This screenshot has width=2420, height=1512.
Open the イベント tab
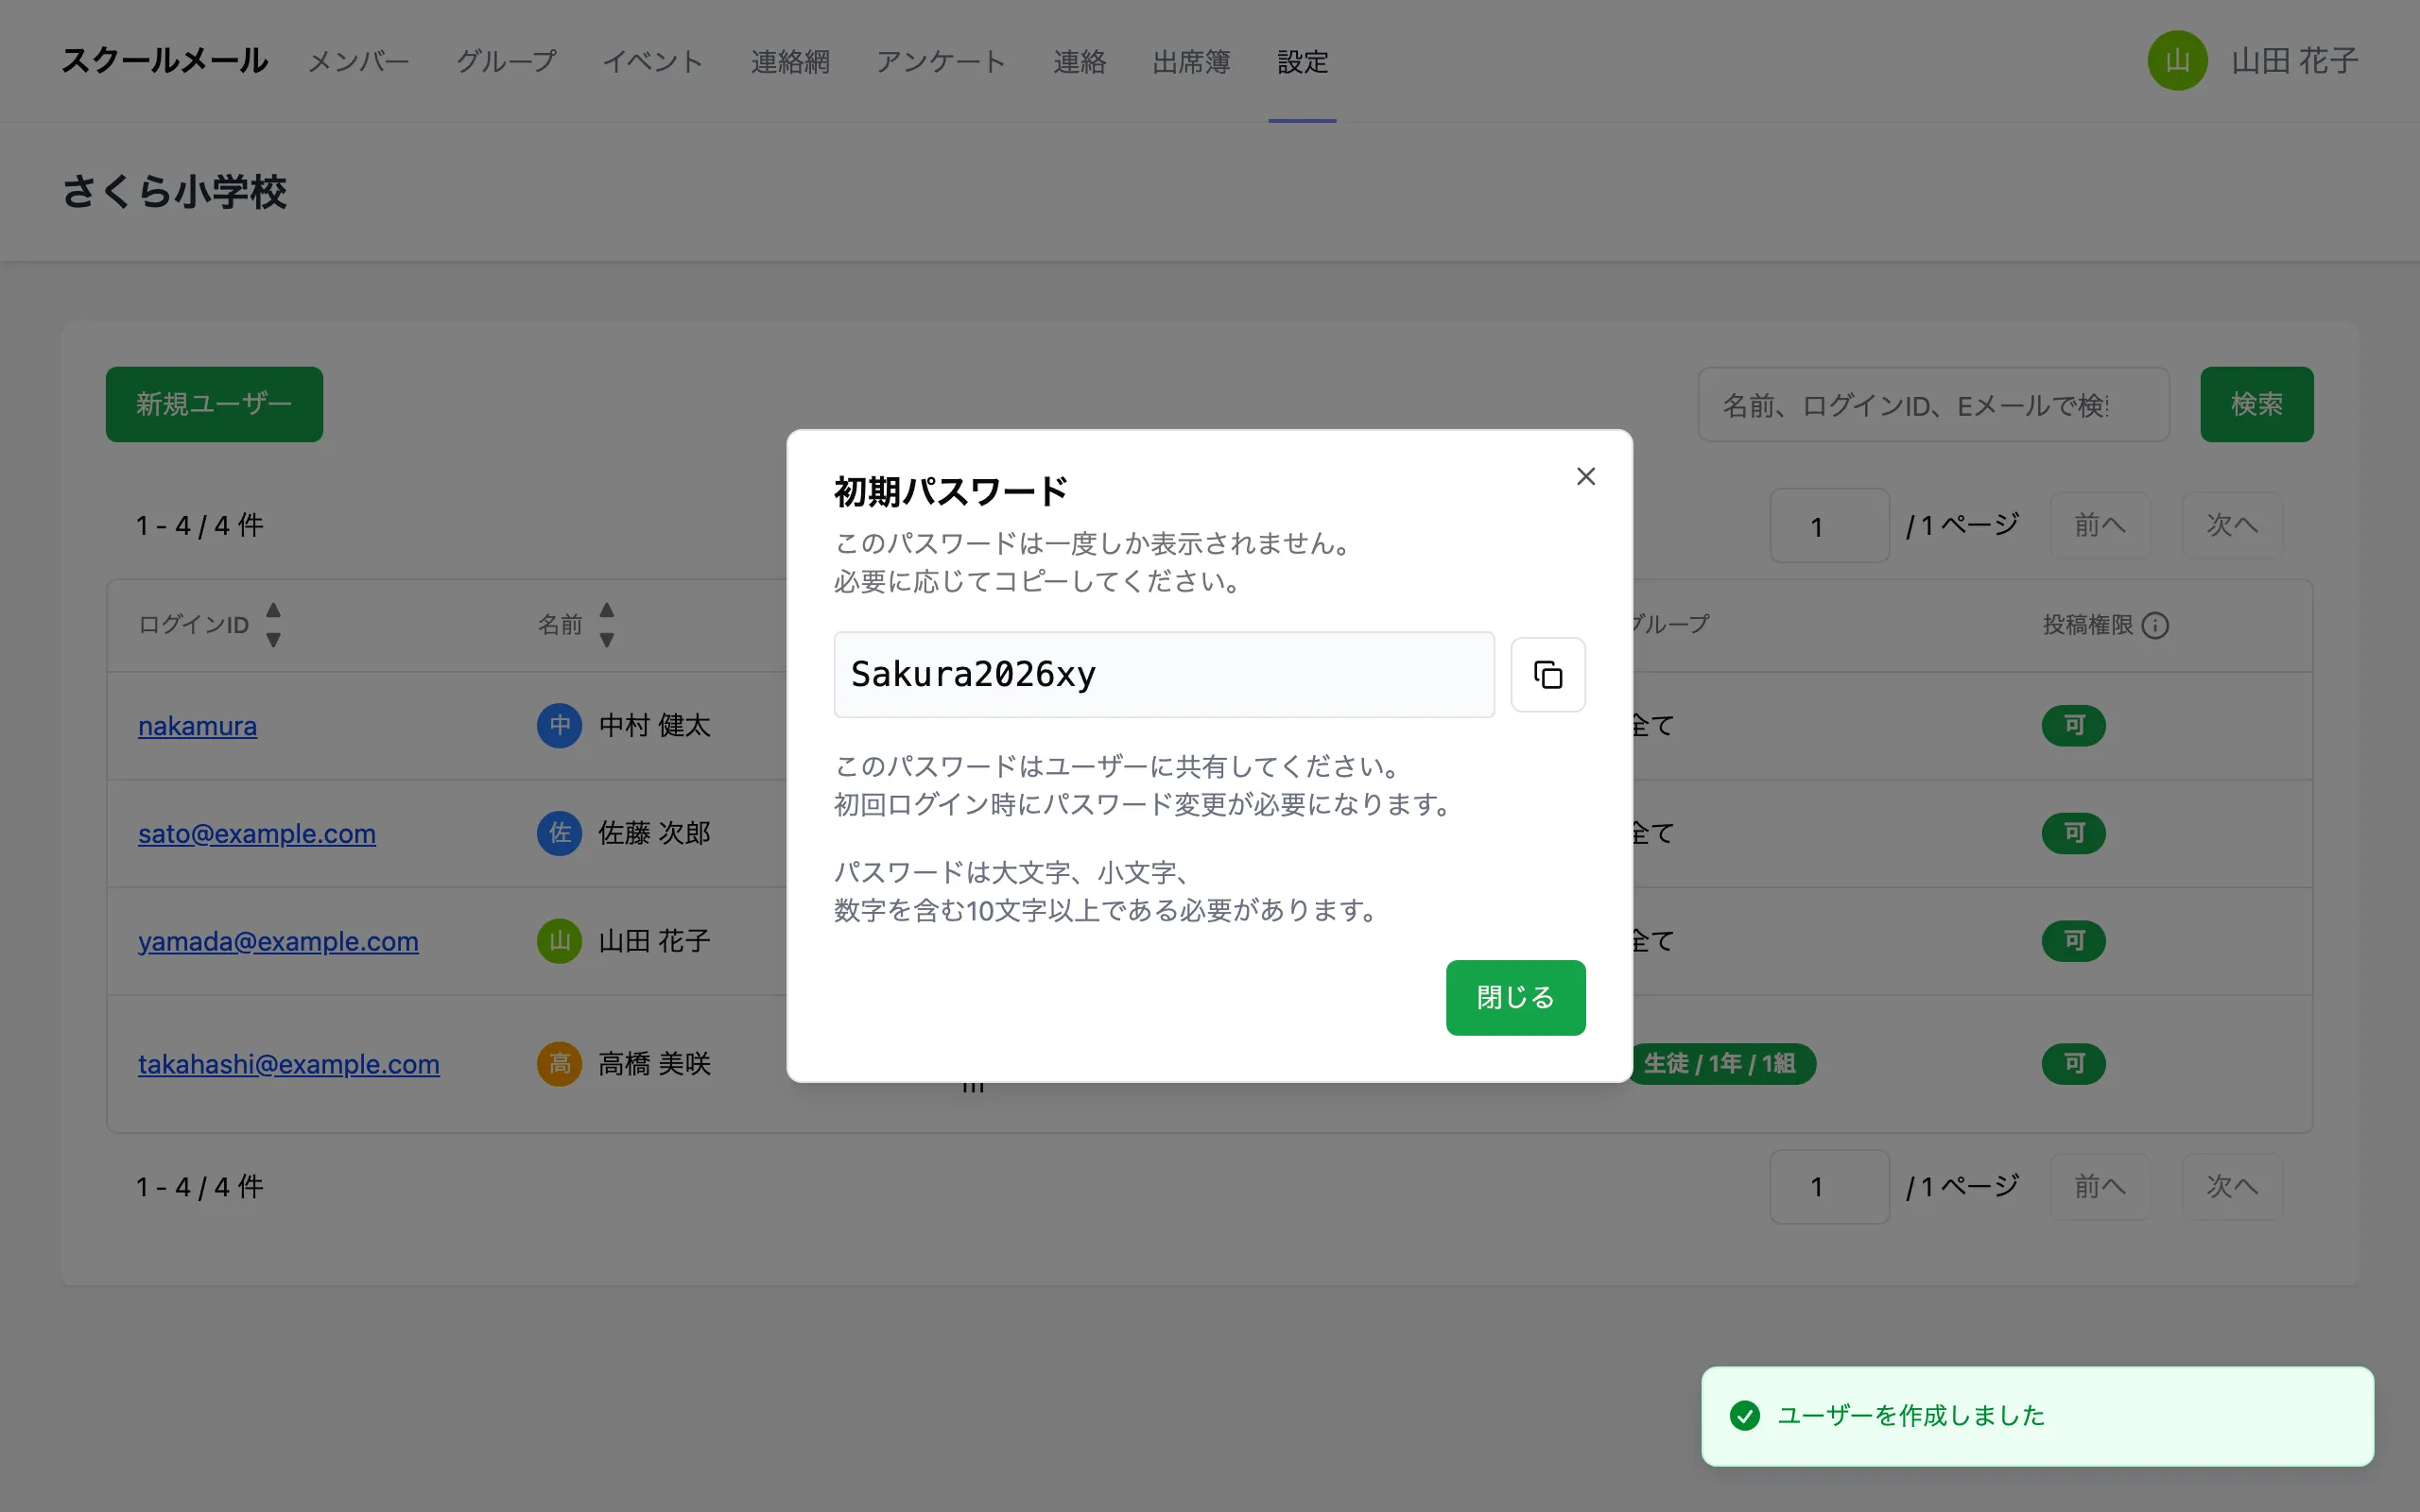point(653,62)
